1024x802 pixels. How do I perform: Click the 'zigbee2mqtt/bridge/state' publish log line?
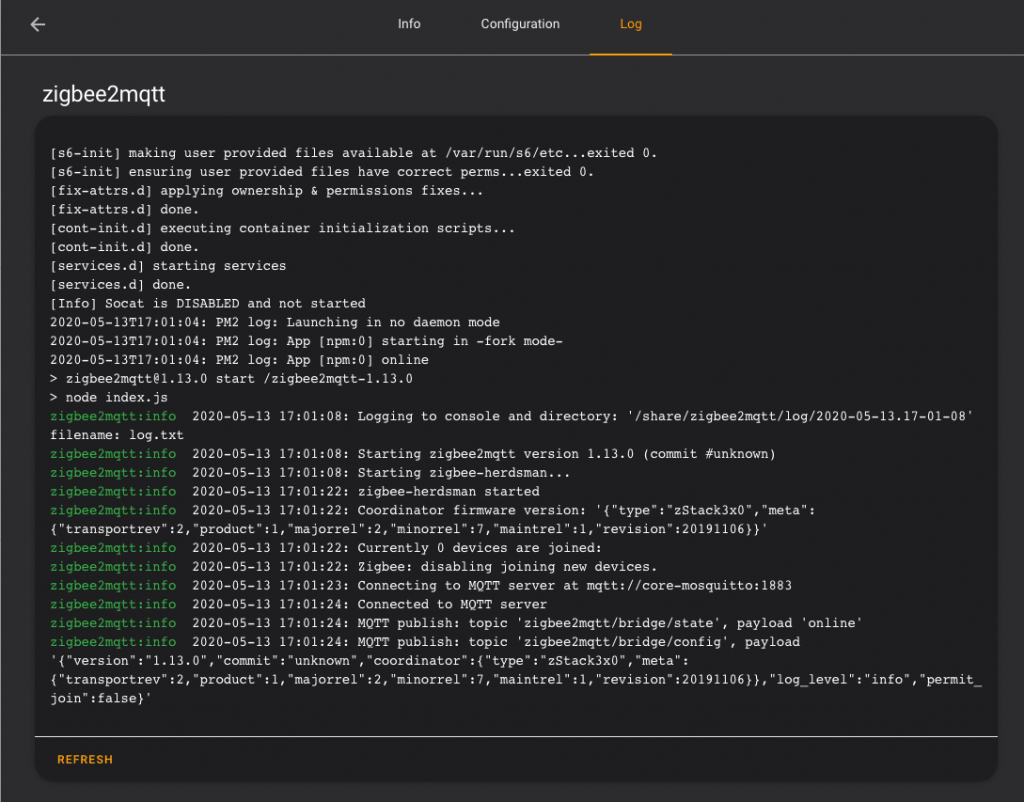tap(456, 624)
